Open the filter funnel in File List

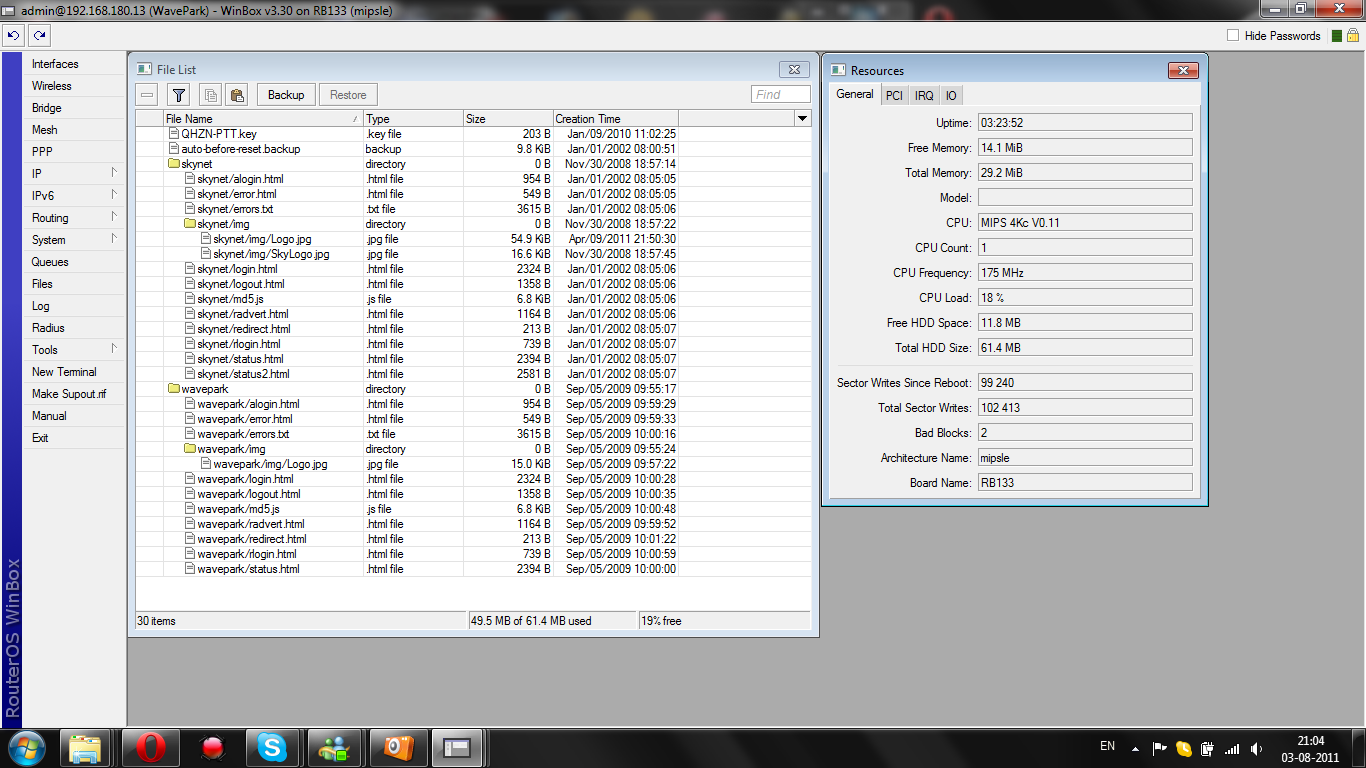coord(179,95)
